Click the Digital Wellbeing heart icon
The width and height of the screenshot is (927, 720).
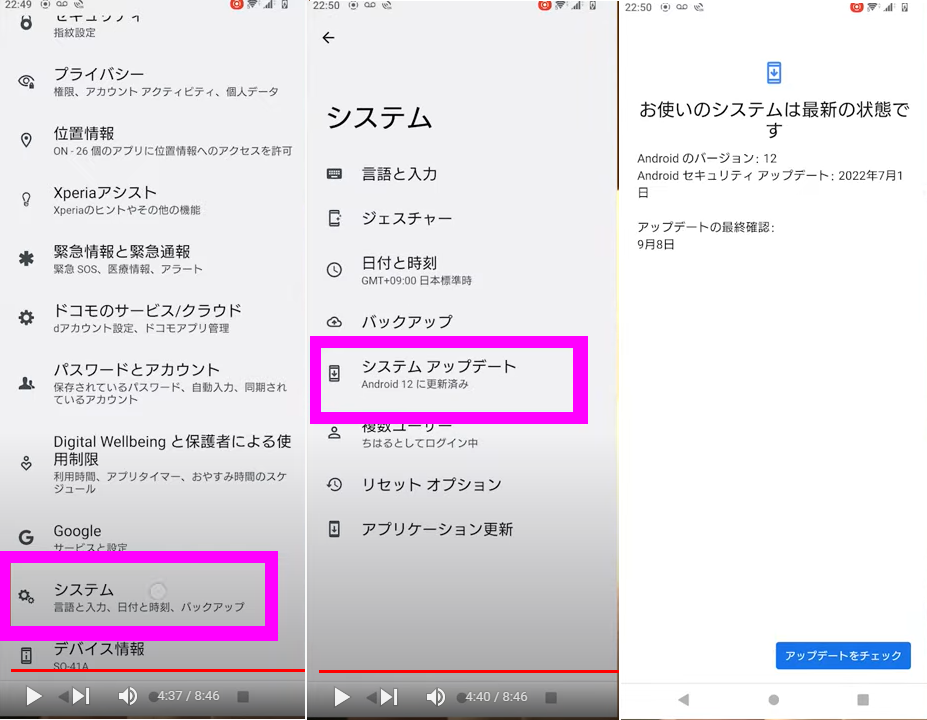click(26, 463)
